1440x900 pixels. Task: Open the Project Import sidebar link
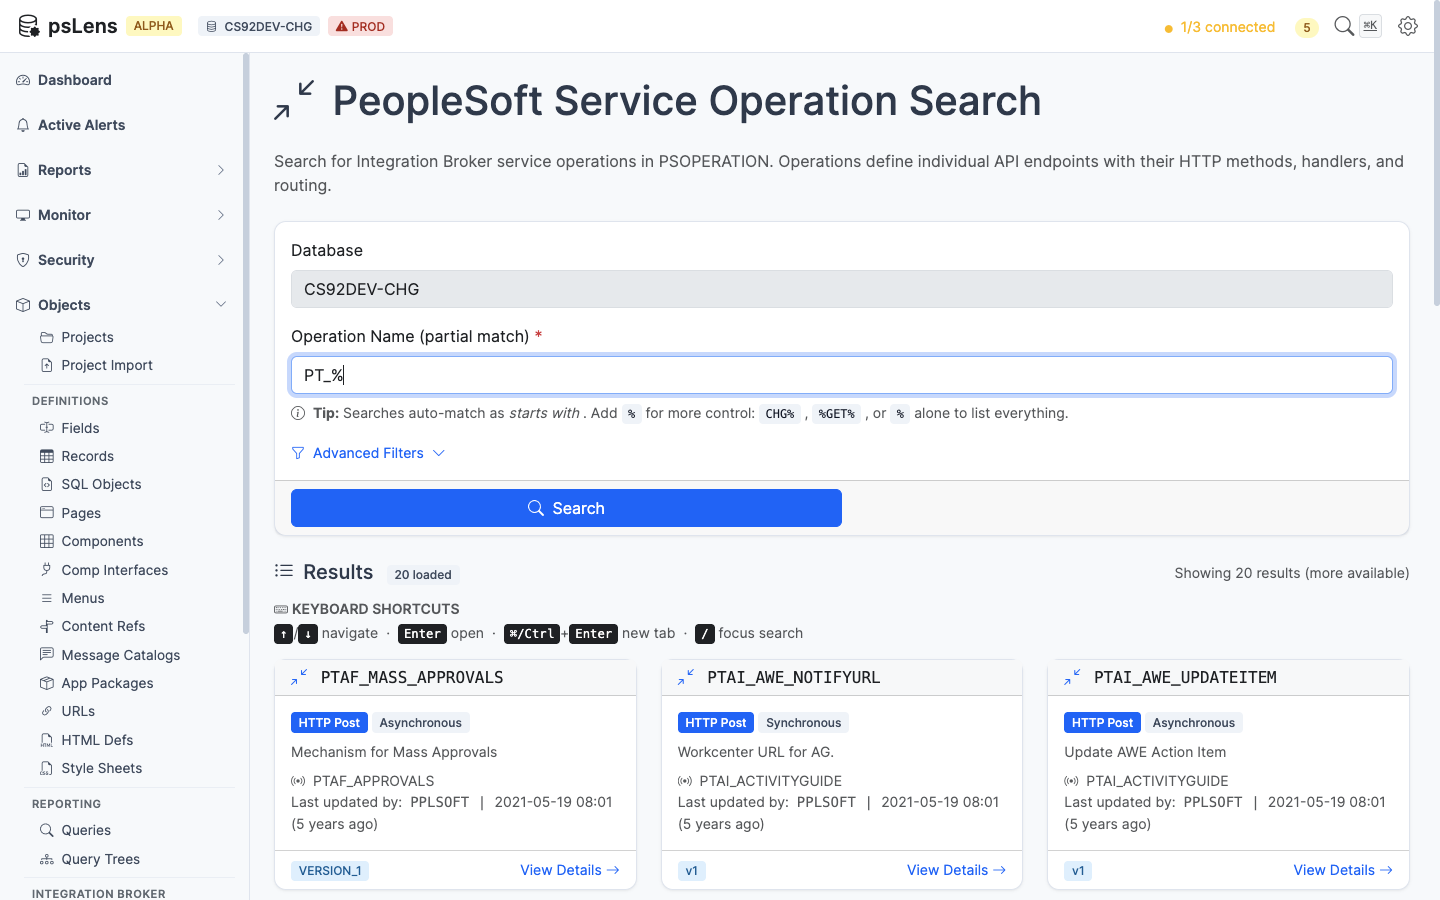(106, 365)
